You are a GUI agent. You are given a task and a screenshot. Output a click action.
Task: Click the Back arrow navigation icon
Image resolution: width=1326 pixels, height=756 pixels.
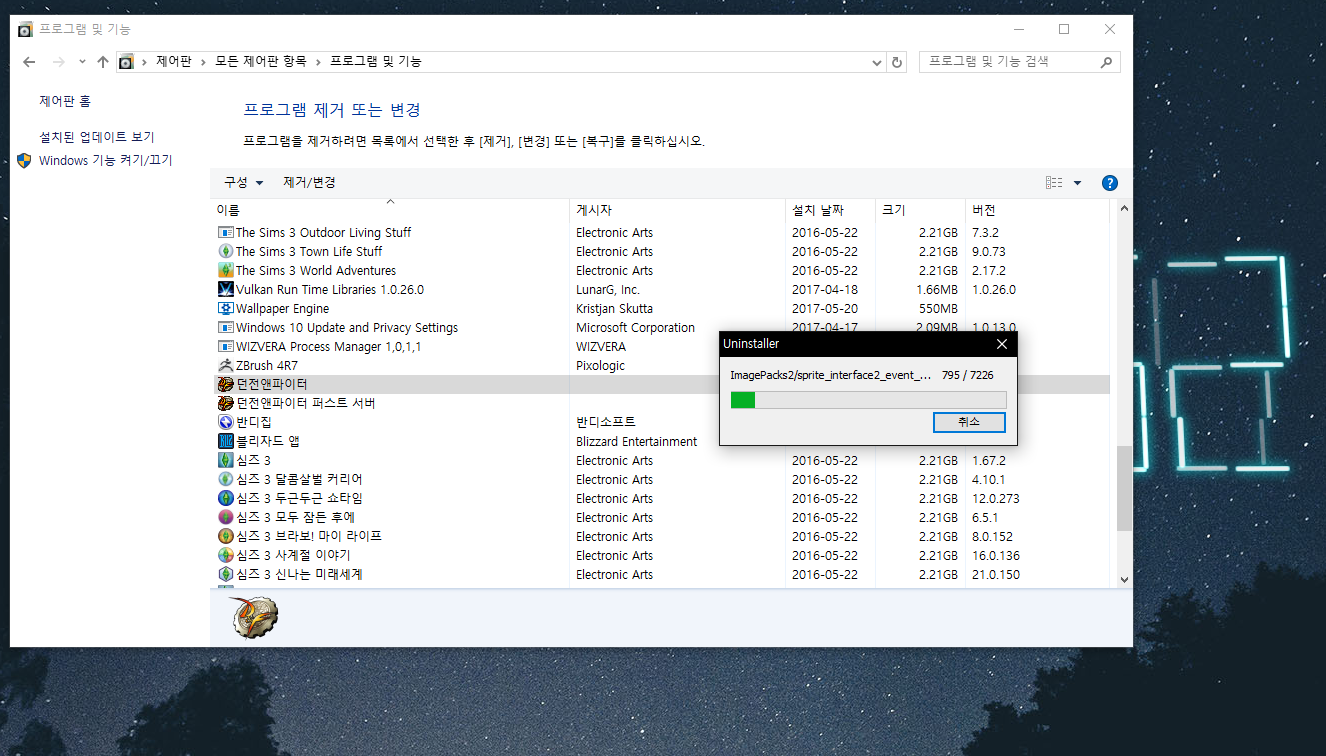[29, 62]
